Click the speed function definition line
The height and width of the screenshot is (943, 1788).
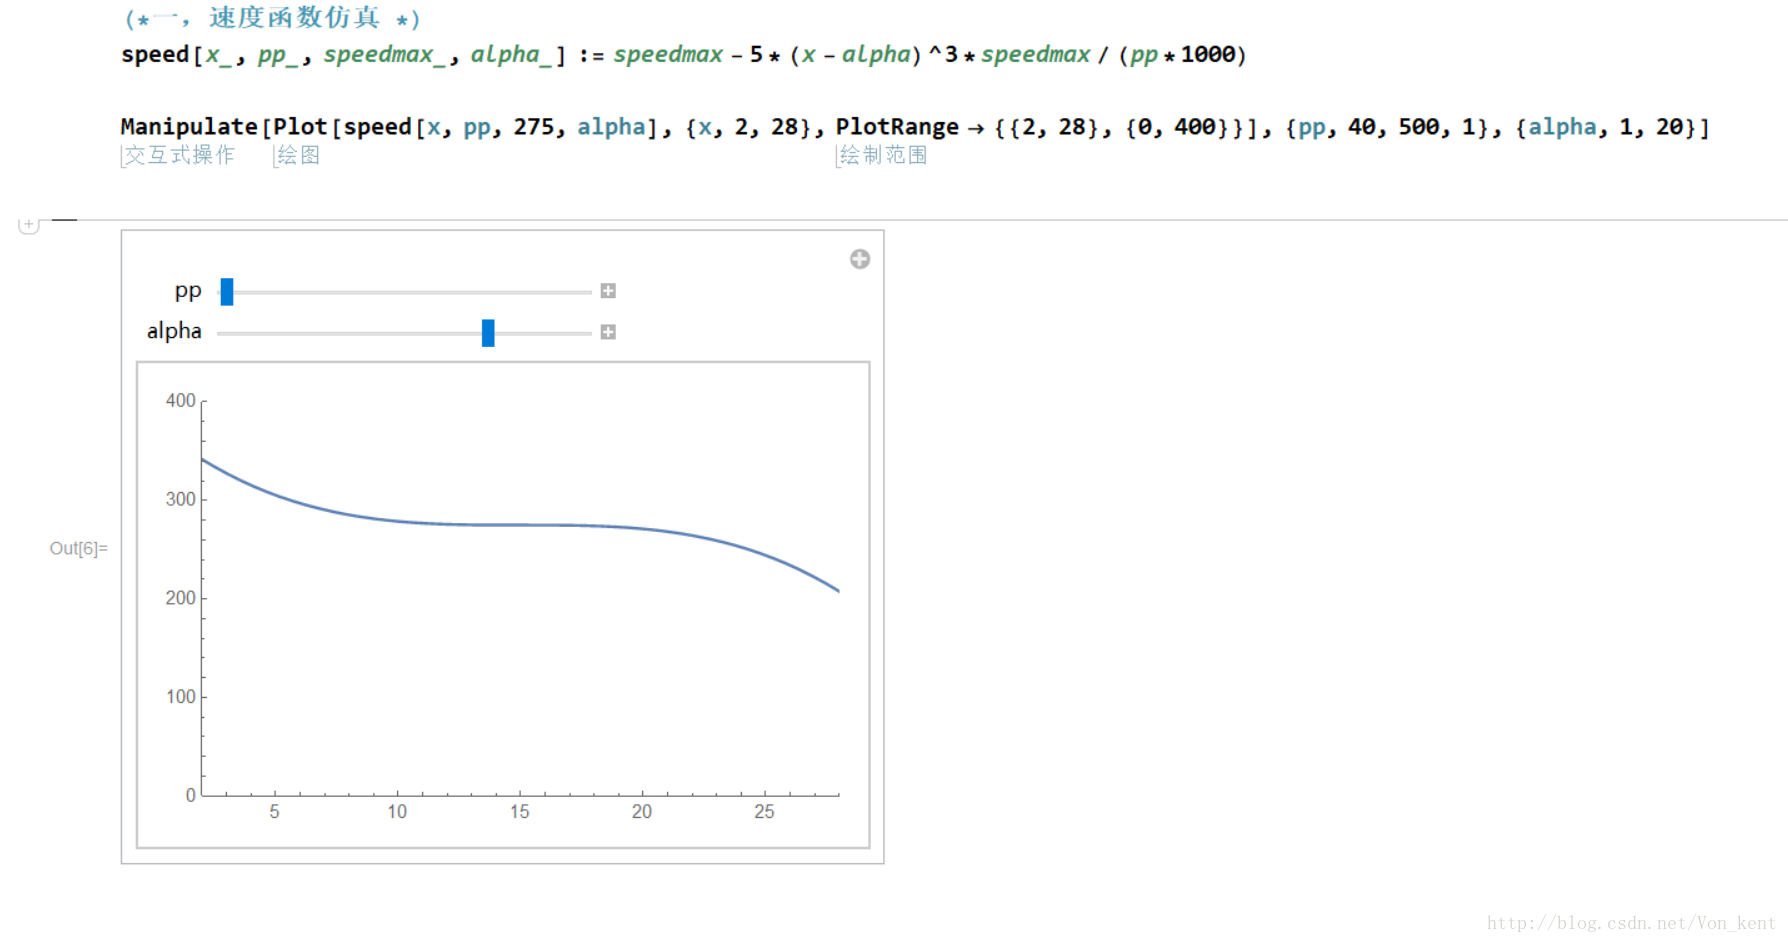point(684,55)
